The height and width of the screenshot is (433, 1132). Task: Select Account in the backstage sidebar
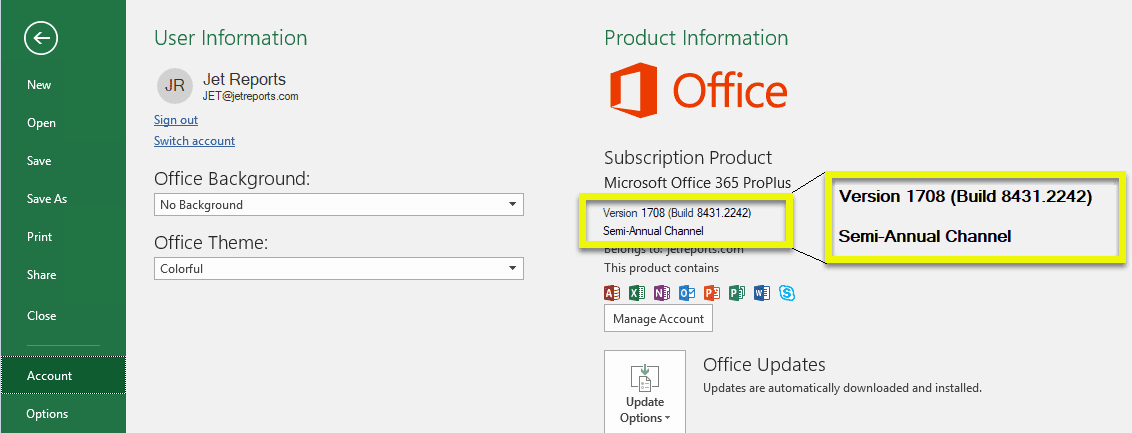(50, 376)
